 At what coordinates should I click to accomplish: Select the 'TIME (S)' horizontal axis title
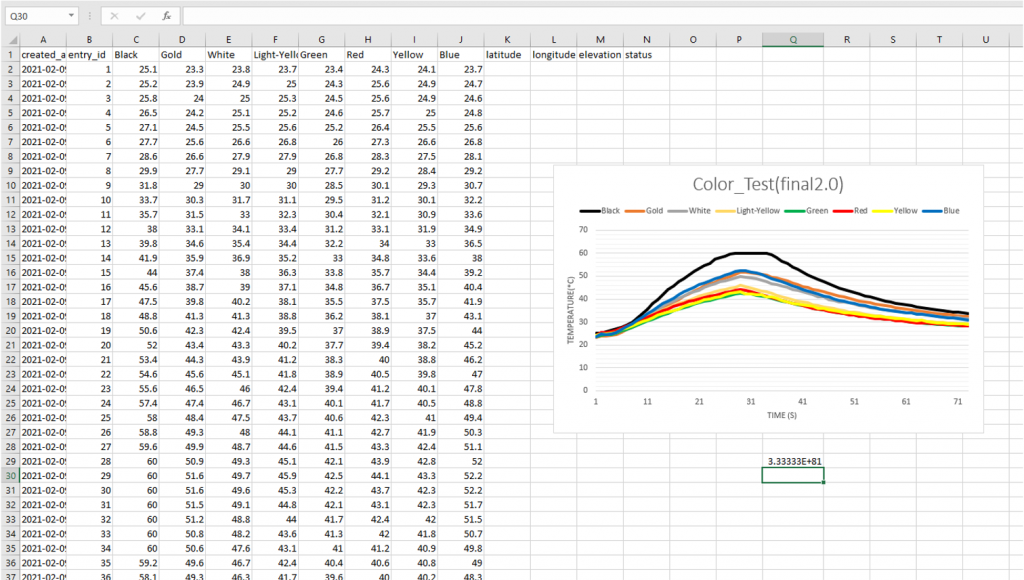[782, 415]
